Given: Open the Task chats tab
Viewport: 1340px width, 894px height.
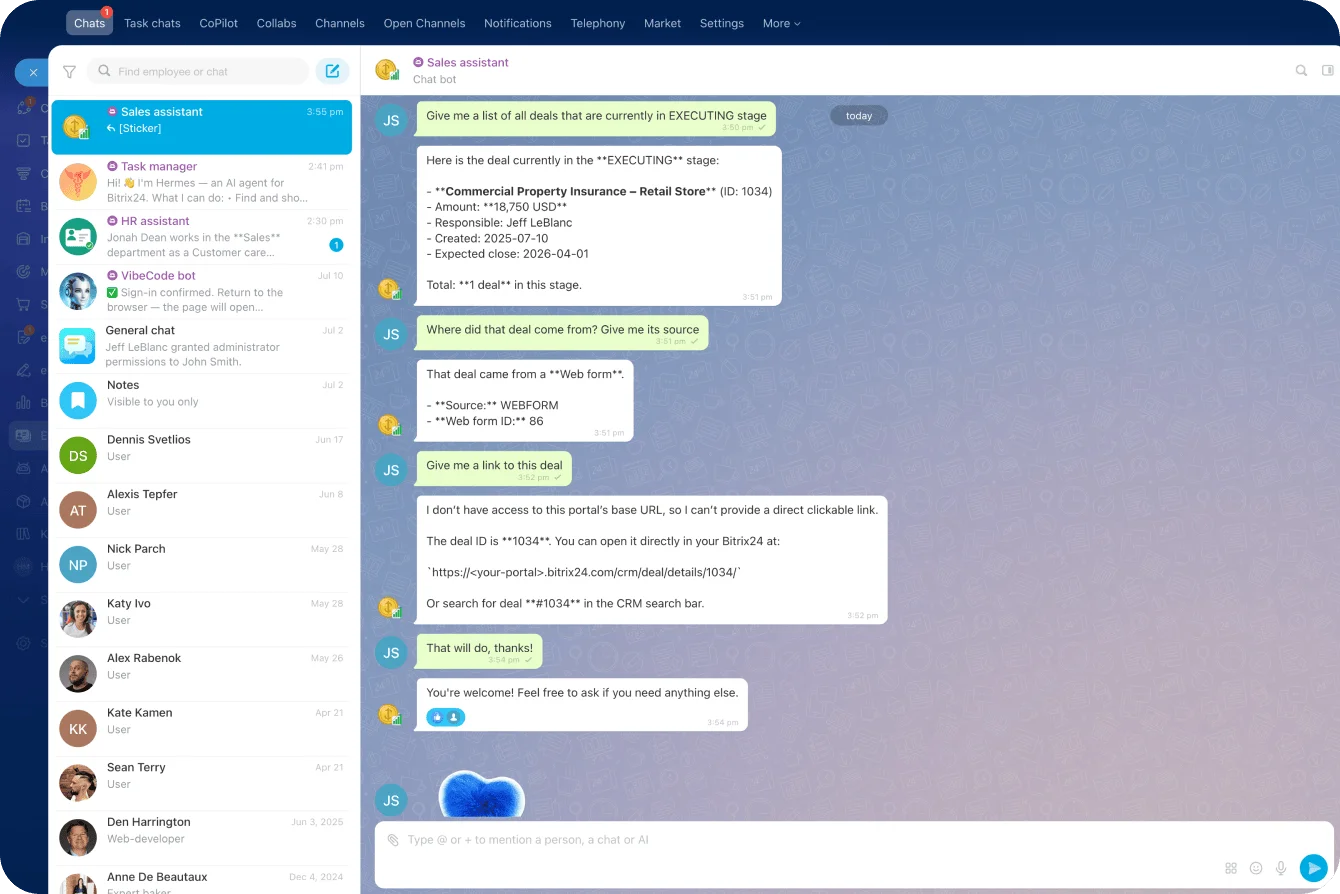Looking at the screenshot, I should 152,23.
